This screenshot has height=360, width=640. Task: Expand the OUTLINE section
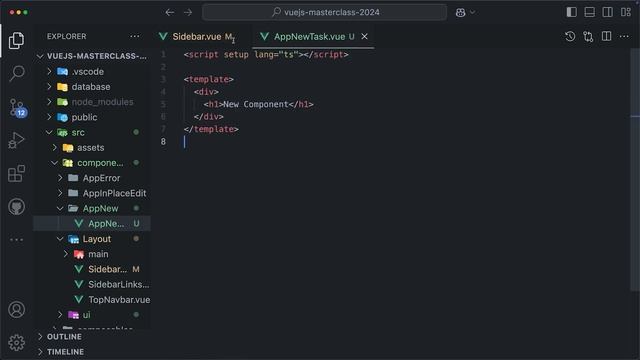(x=92, y=337)
